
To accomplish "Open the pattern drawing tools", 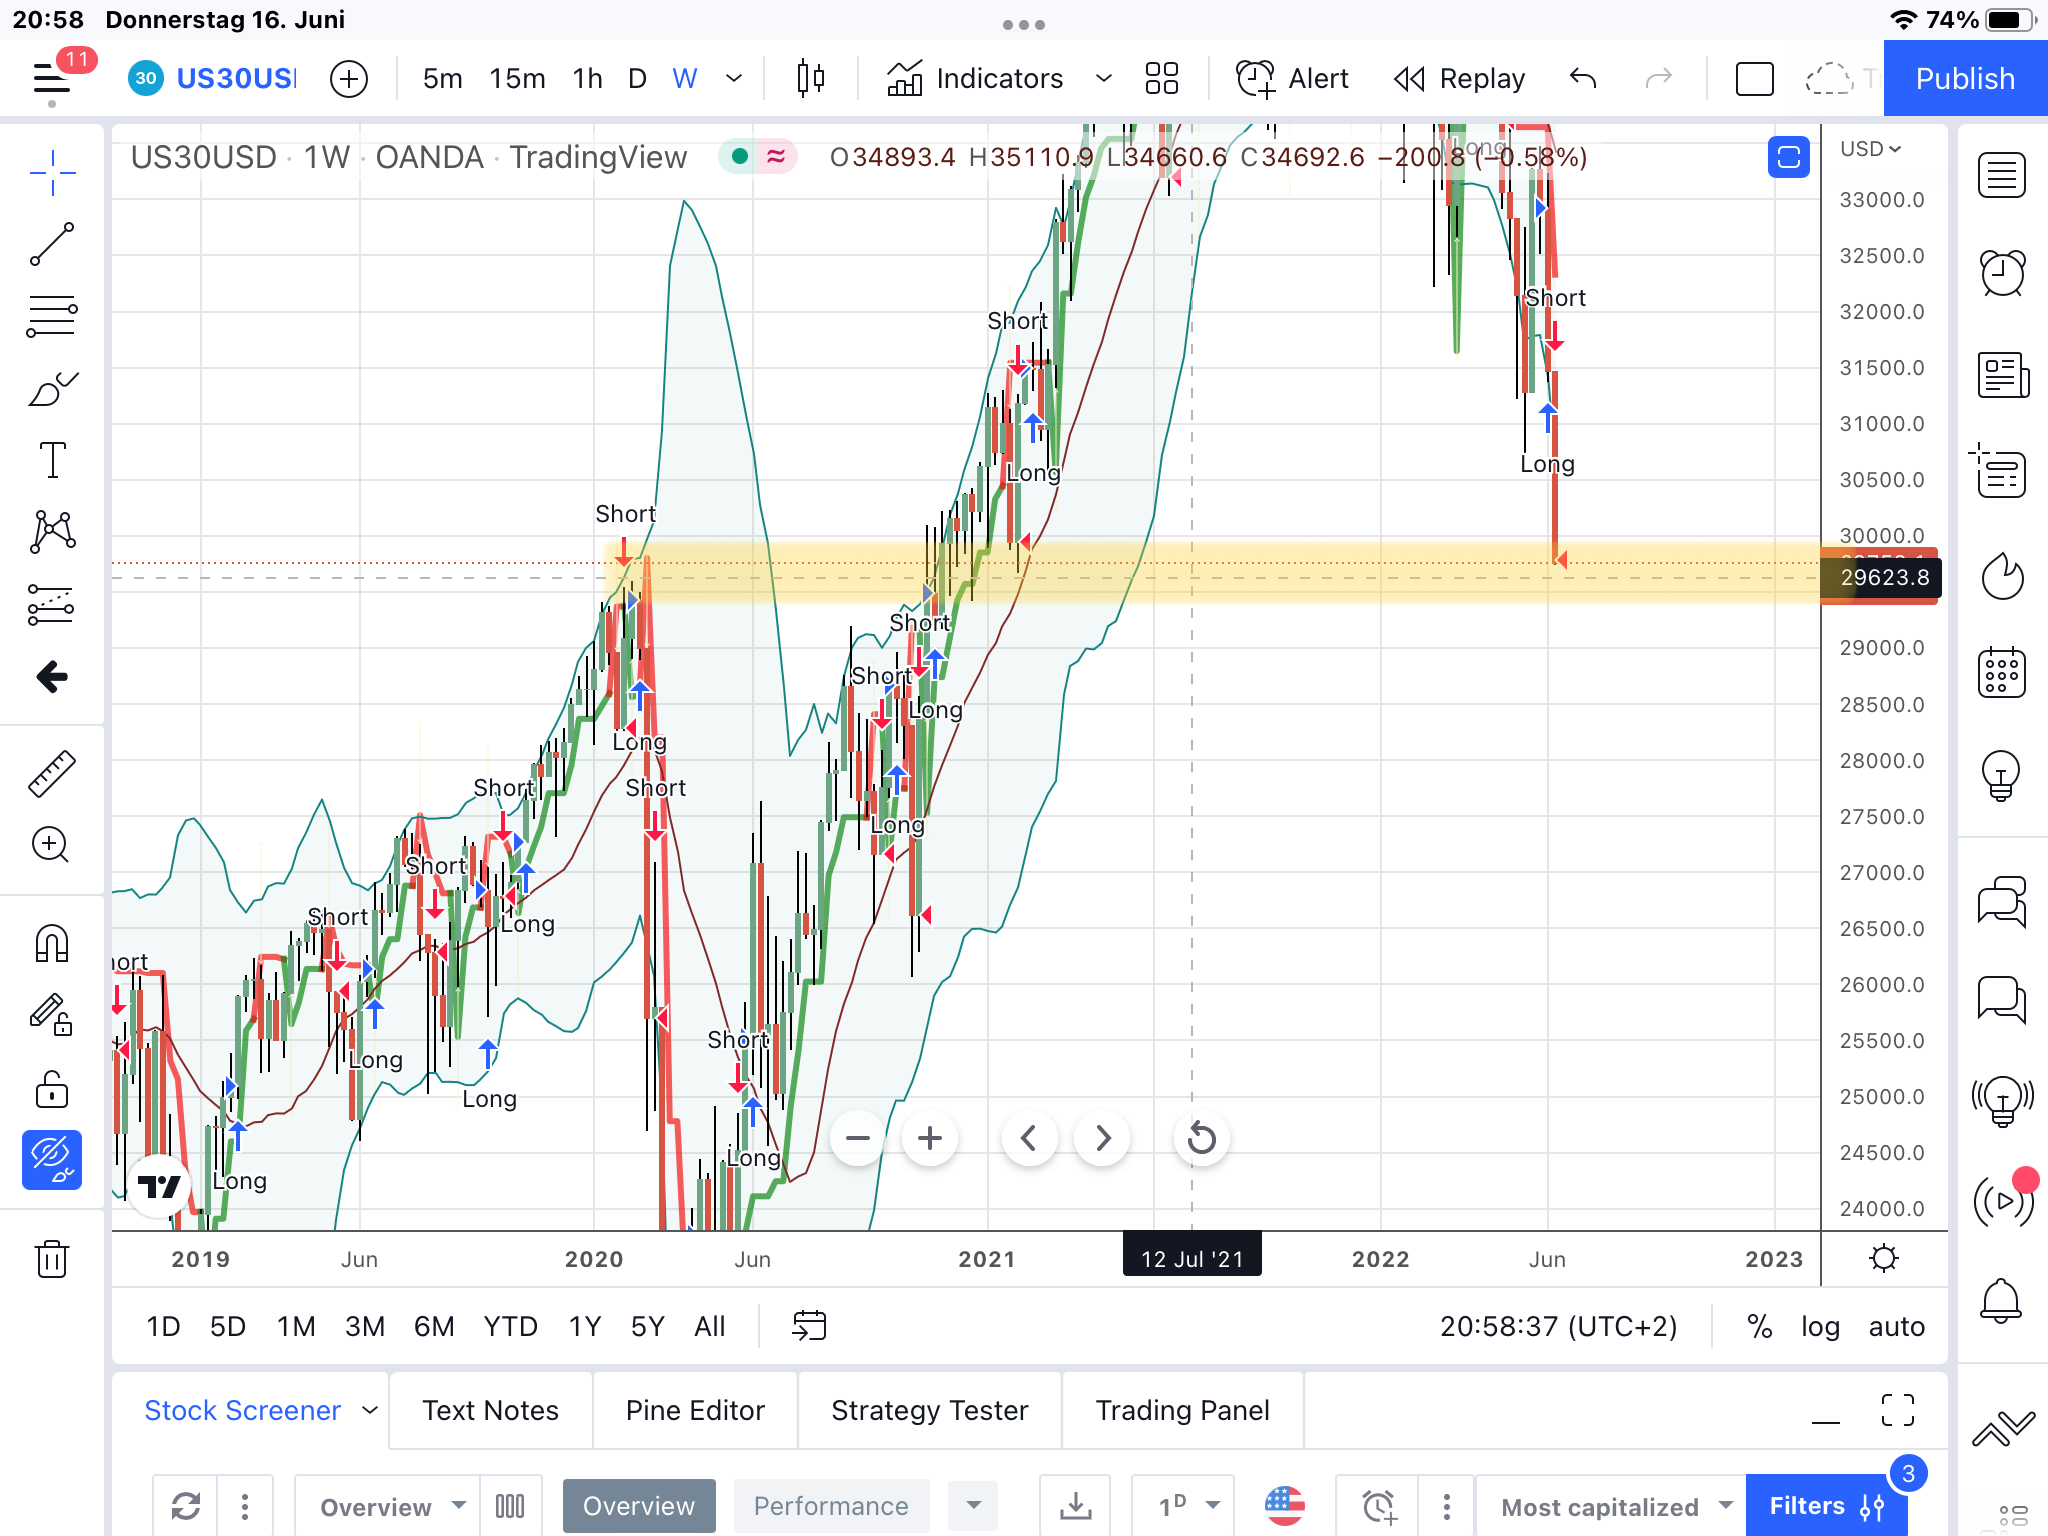I will tap(52, 532).
